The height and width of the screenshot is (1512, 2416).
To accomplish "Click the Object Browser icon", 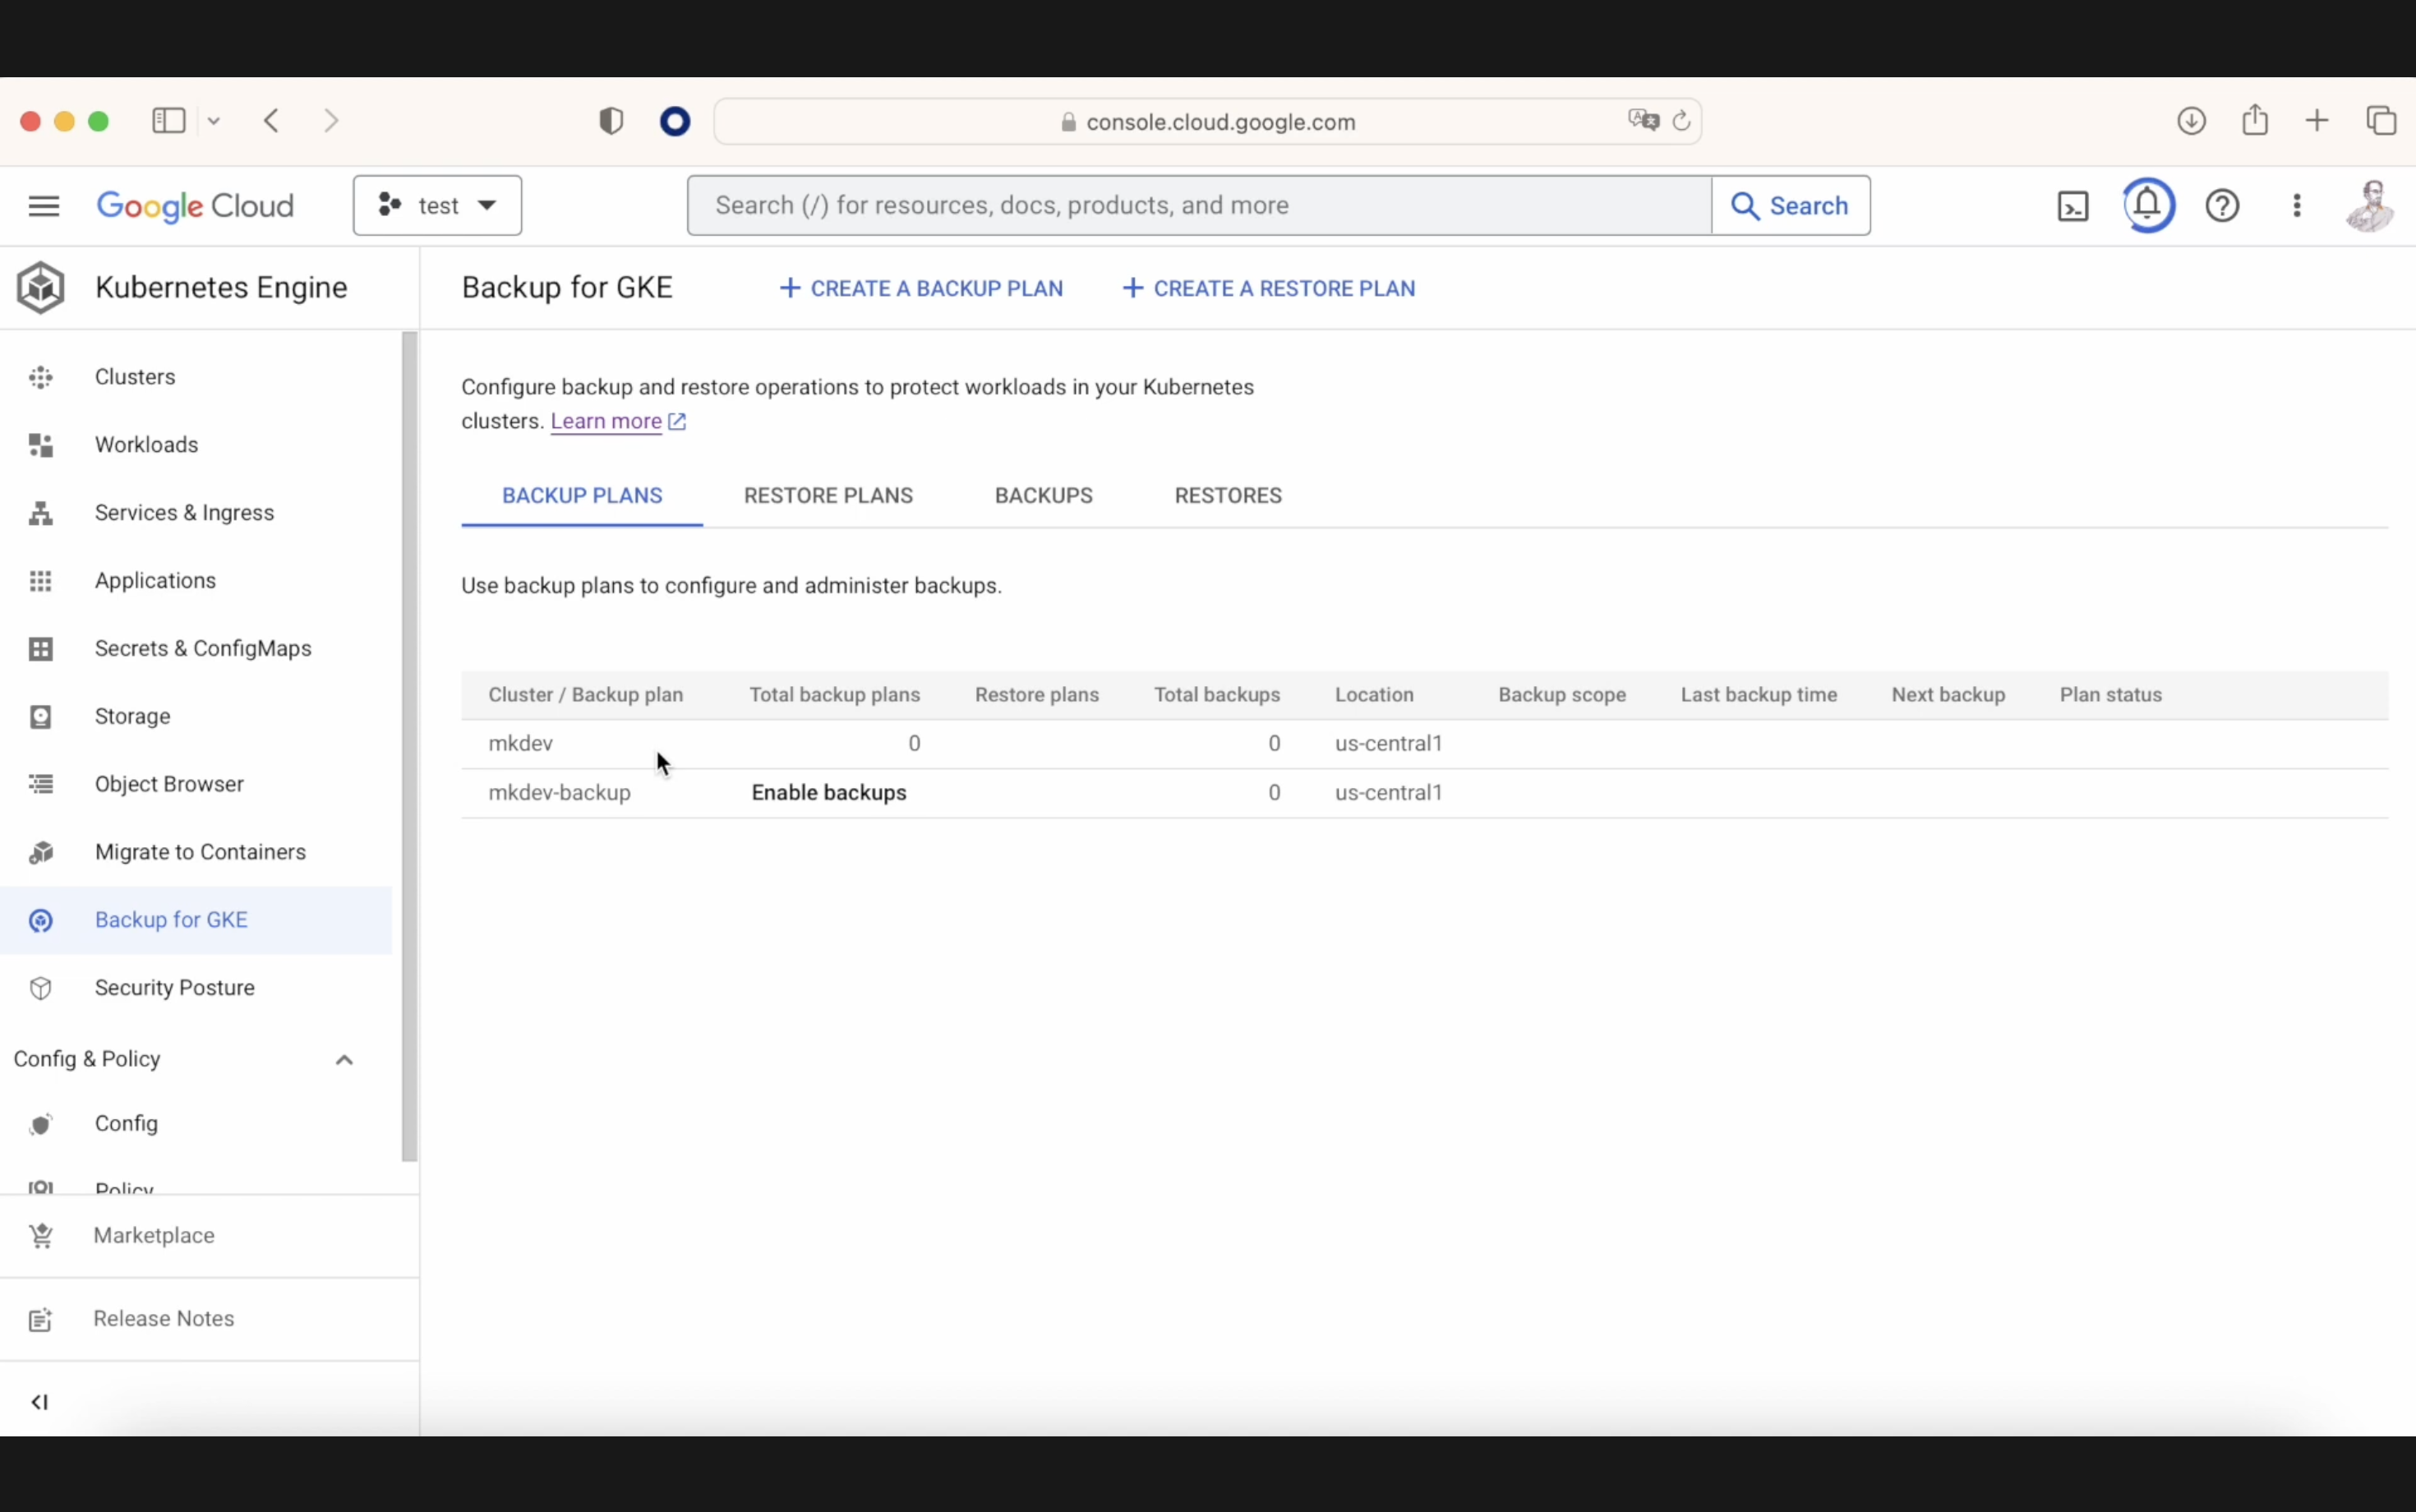I will [42, 784].
